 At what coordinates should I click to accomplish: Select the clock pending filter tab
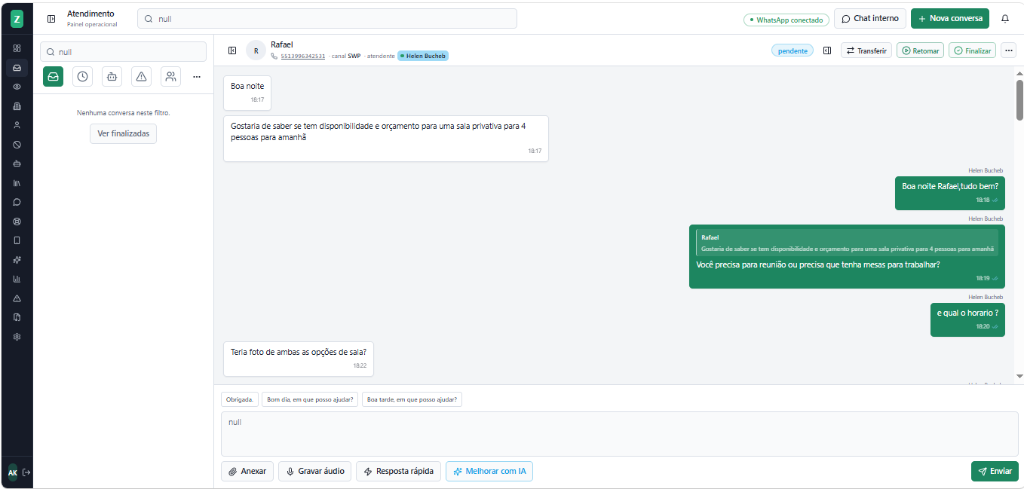pyautogui.click(x=82, y=76)
